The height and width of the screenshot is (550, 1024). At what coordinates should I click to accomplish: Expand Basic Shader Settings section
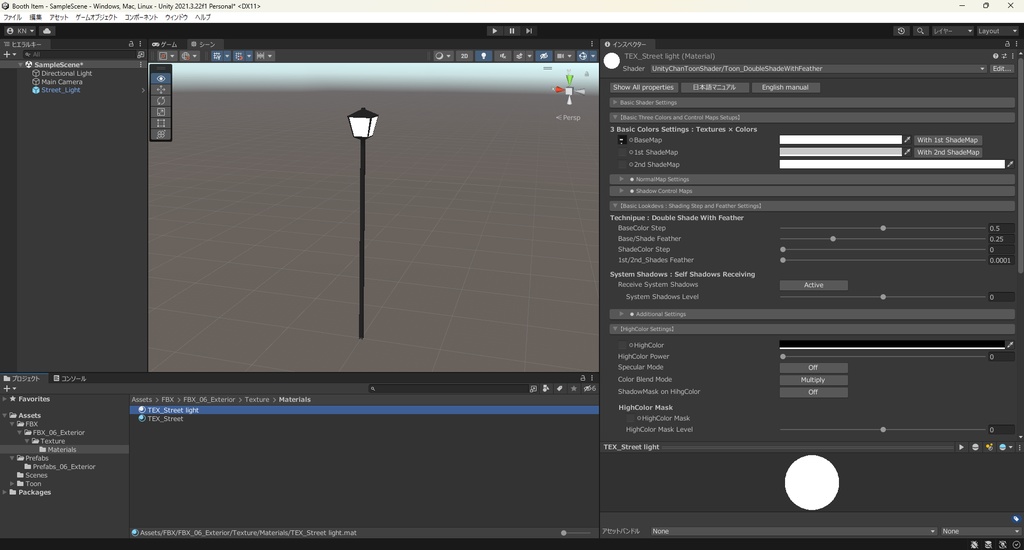tap(812, 103)
